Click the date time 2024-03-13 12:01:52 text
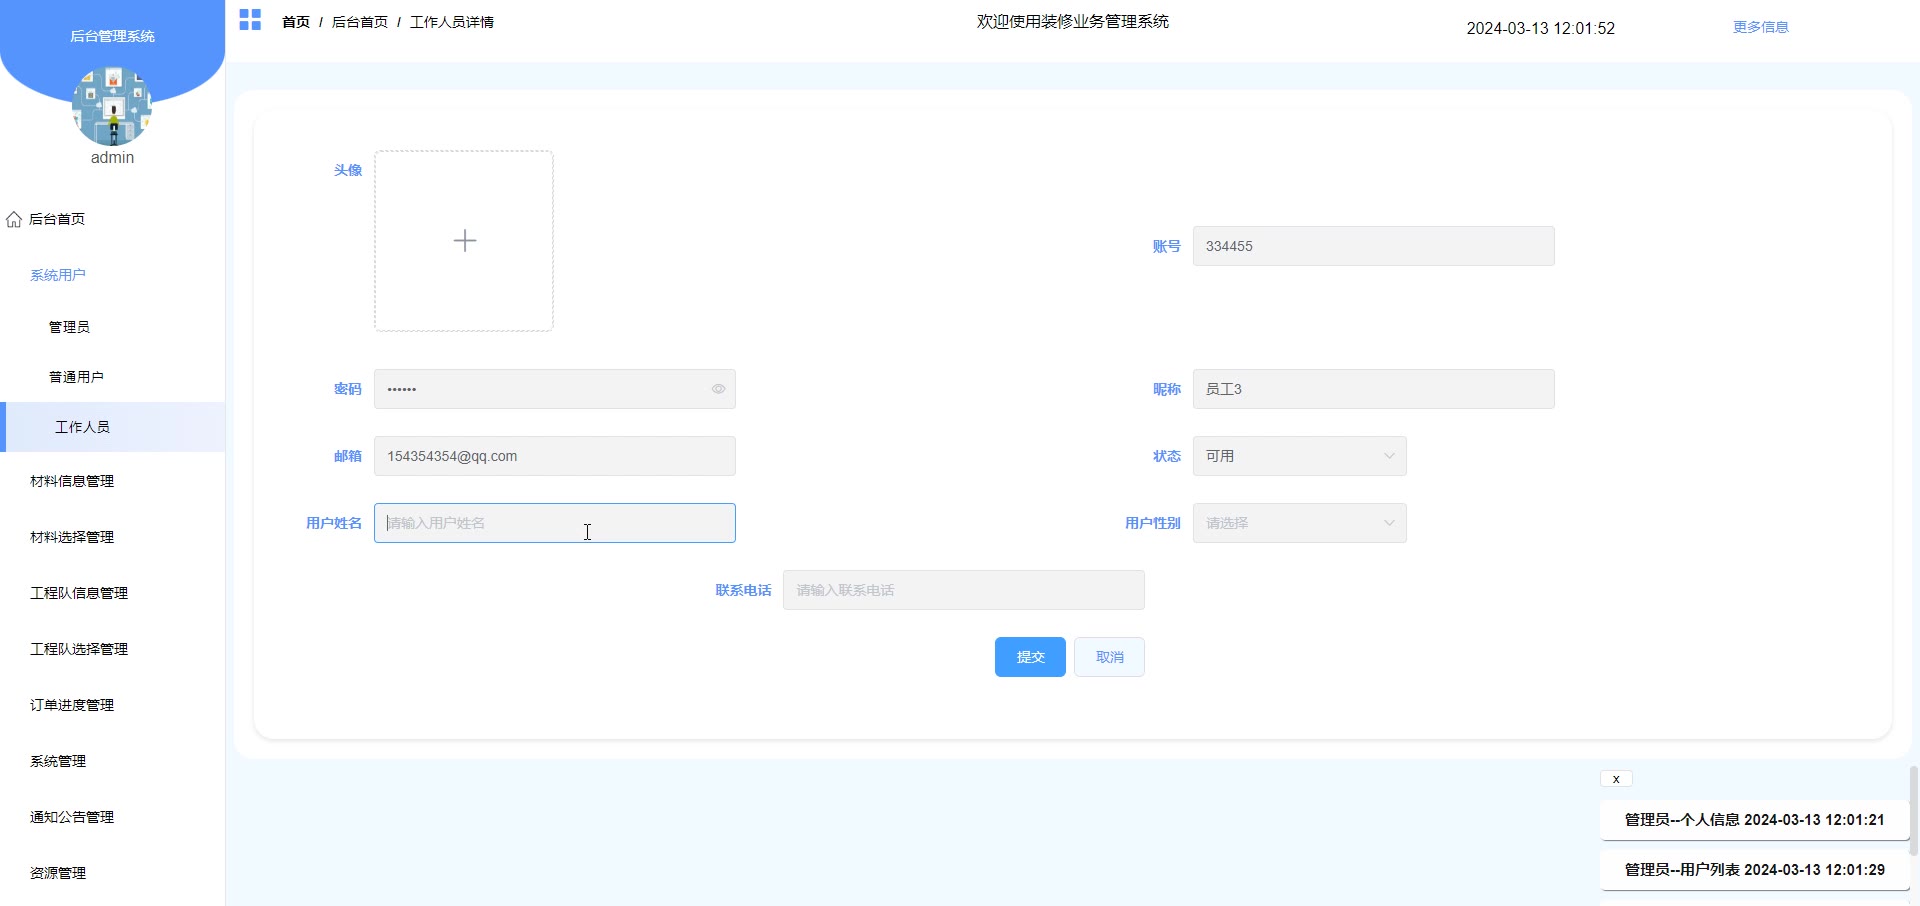This screenshot has width=1920, height=906. pyautogui.click(x=1540, y=28)
